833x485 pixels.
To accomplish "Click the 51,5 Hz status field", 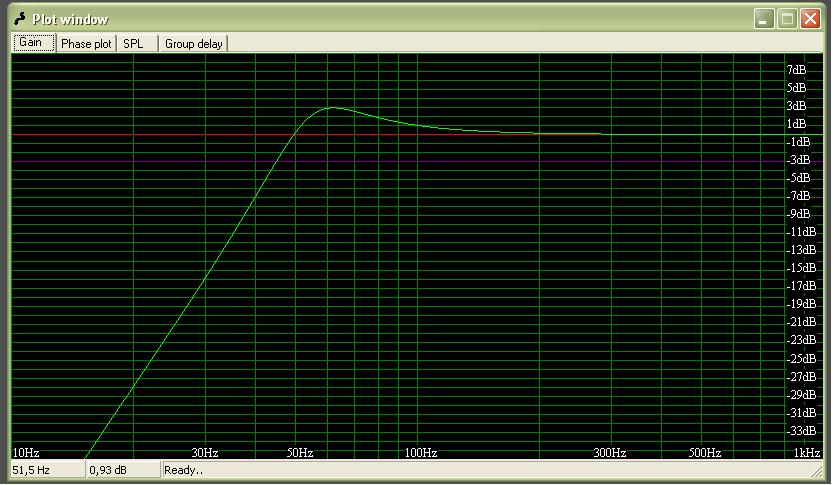I will (48, 470).
